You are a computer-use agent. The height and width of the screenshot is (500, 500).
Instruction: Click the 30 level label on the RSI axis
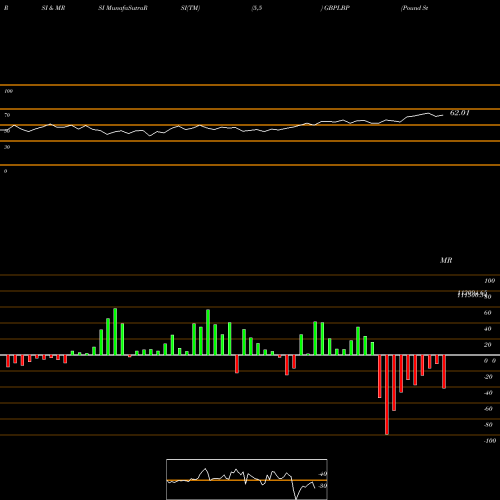pos(7,147)
